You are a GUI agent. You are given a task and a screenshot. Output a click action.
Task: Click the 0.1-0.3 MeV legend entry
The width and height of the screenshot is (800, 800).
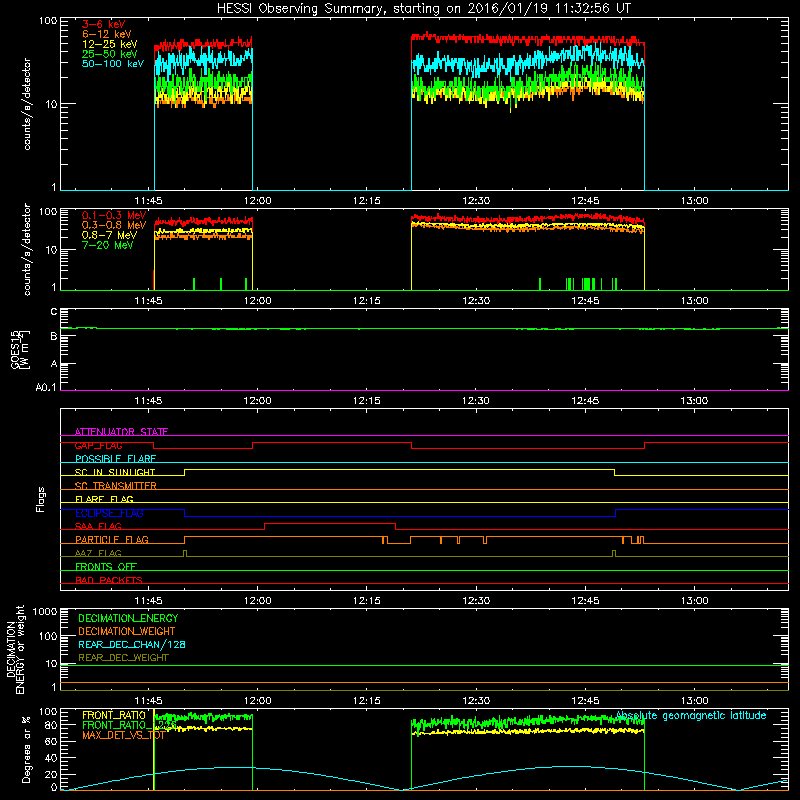pos(114,215)
